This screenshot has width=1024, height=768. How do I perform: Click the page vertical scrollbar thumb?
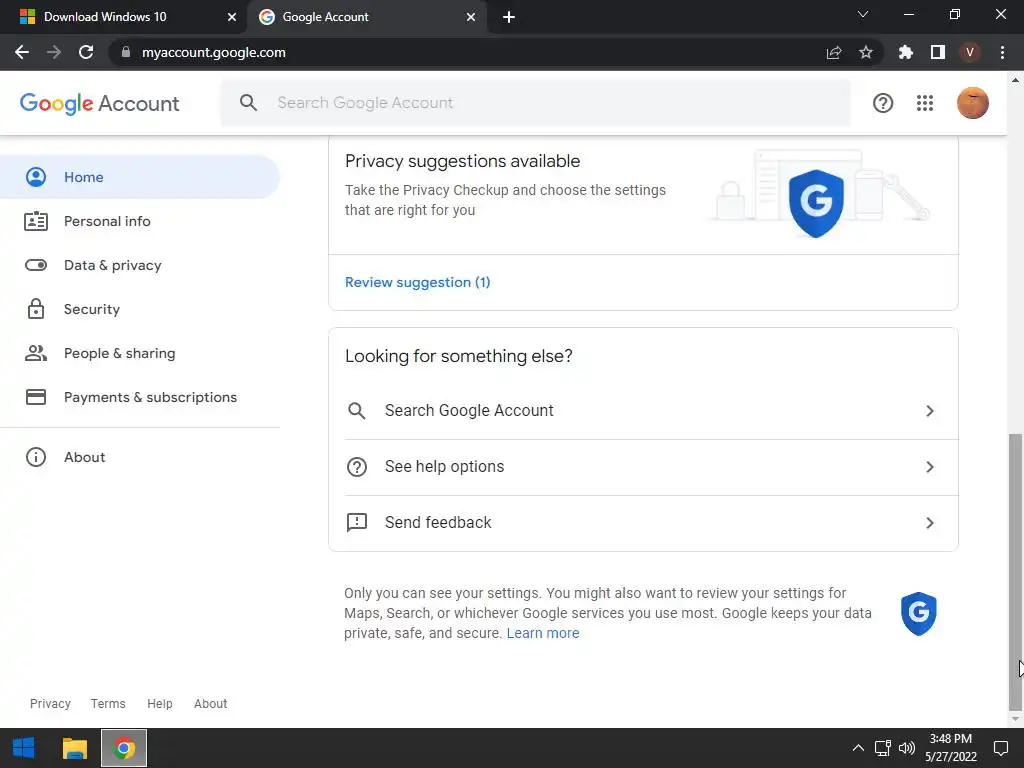pos(1015,571)
